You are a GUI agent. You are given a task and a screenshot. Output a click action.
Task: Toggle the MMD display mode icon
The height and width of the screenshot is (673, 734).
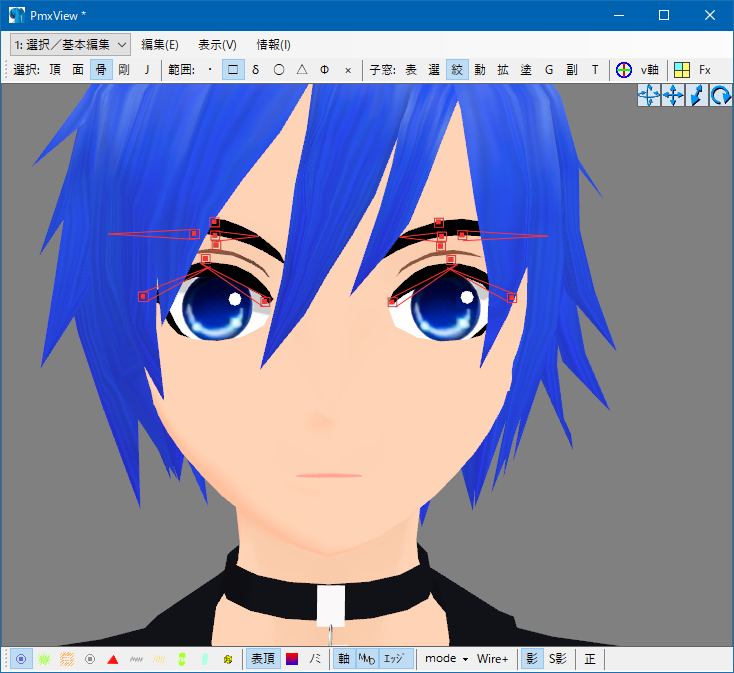coord(367,659)
